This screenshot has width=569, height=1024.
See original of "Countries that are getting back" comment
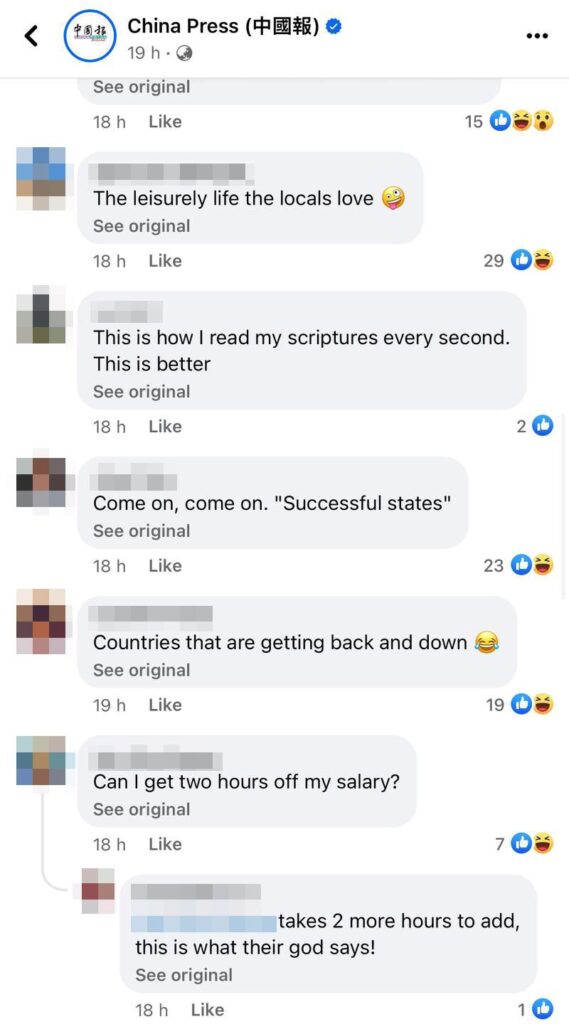click(142, 671)
